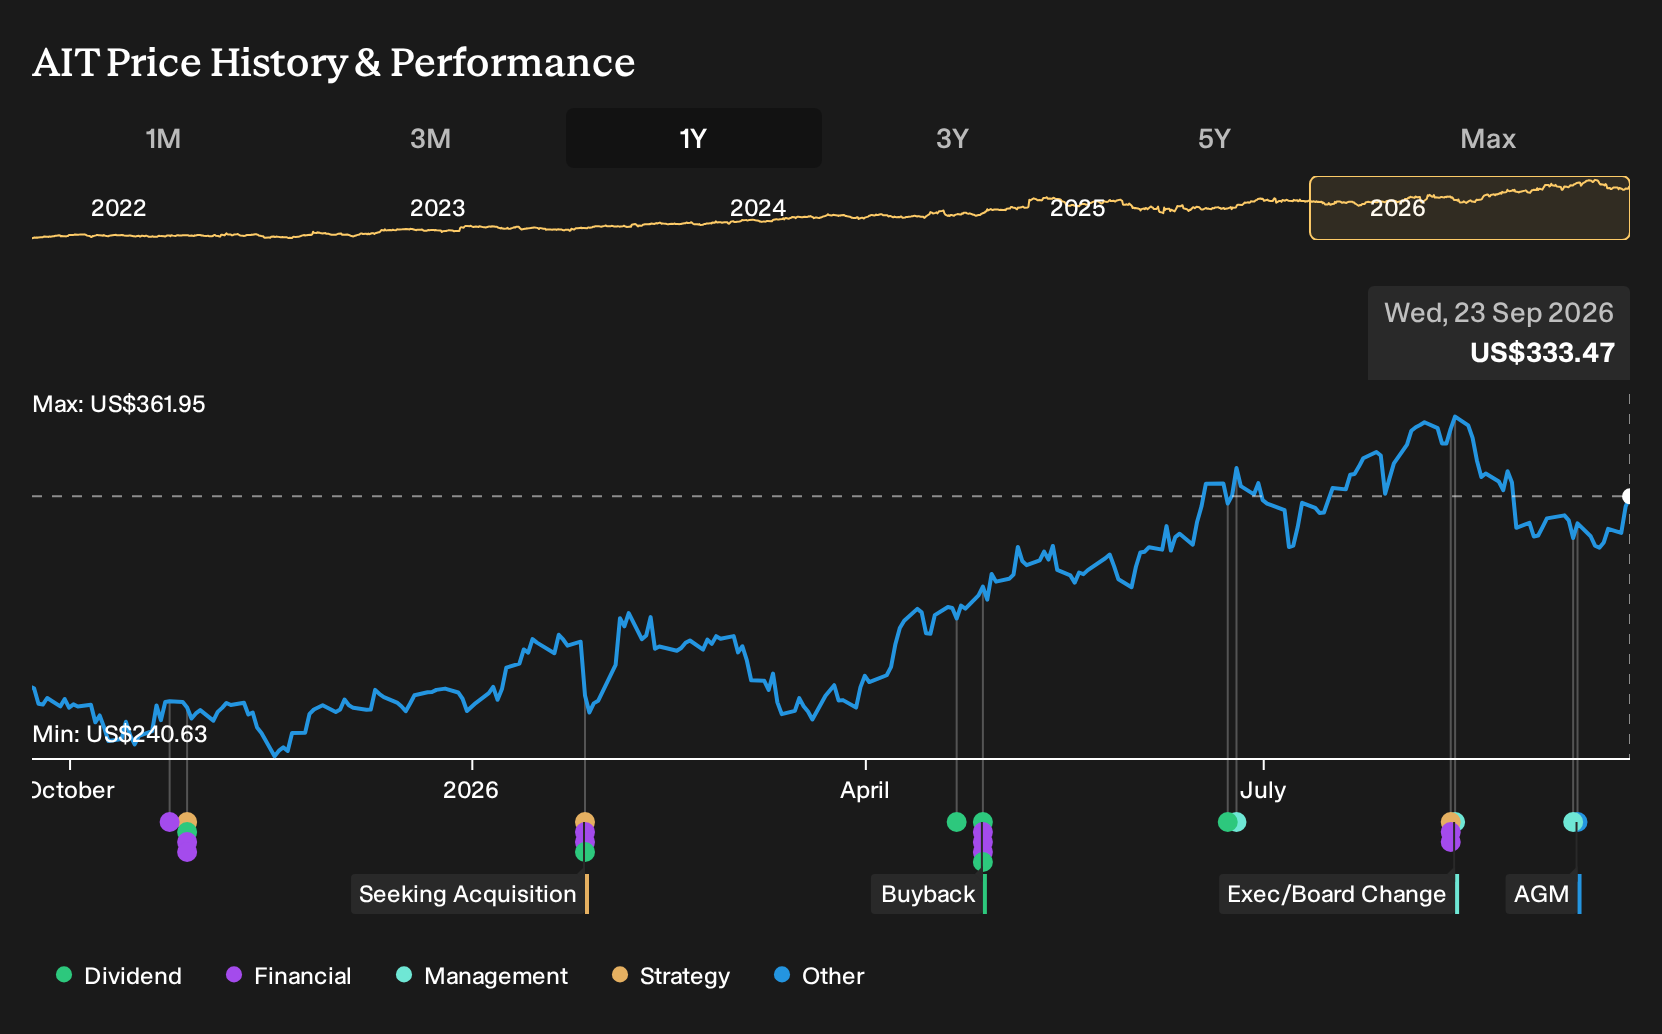Click the July axis label
The image size is (1662, 1034).
click(x=1262, y=790)
